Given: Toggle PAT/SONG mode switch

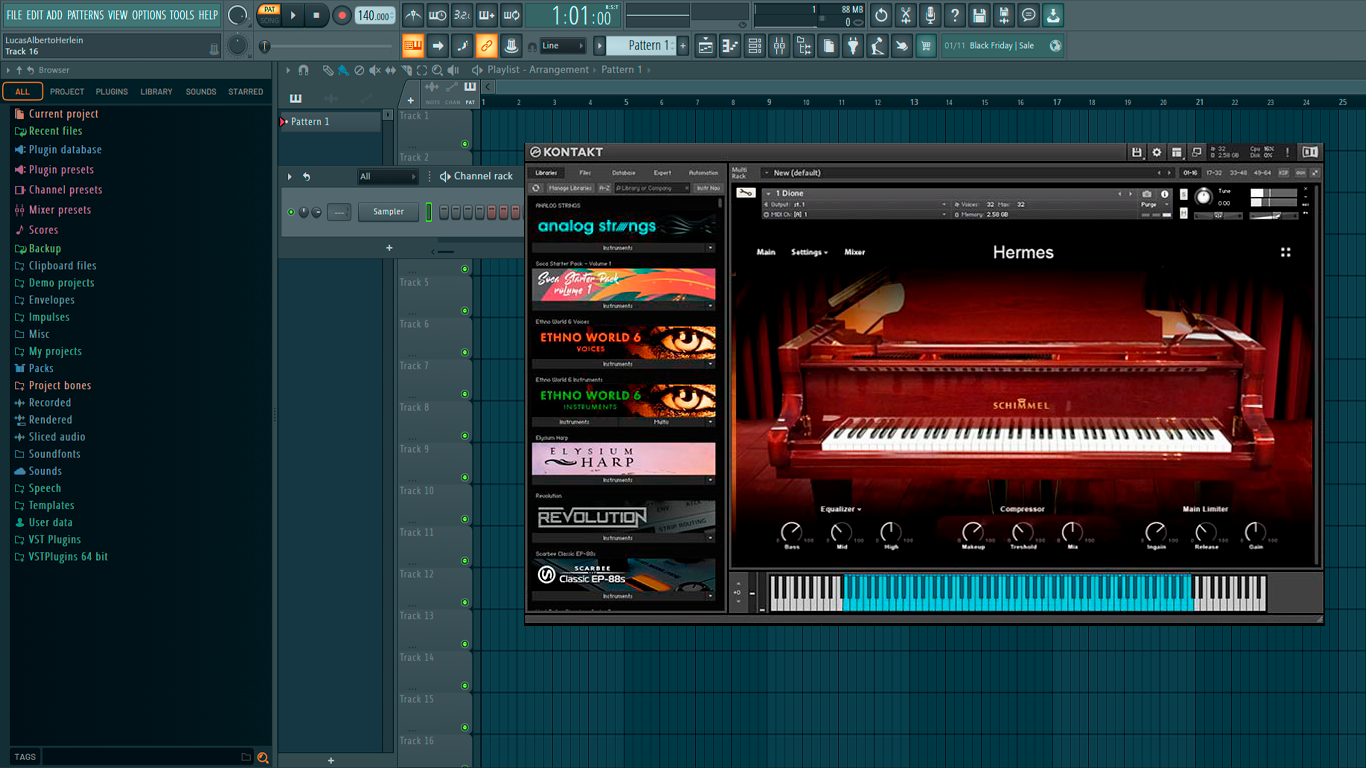Looking at the screenshot, I should click(269, 15).
